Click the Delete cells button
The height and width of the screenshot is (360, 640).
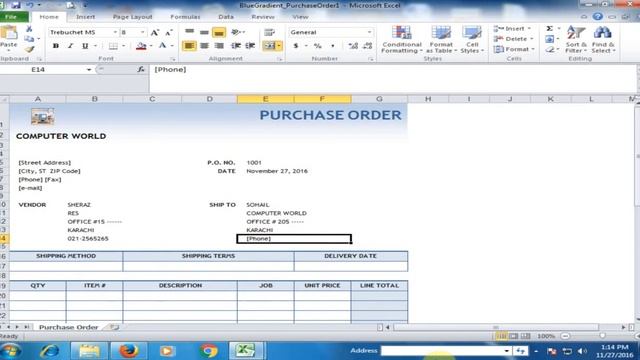pyautogui.click(x=513, y=39)
